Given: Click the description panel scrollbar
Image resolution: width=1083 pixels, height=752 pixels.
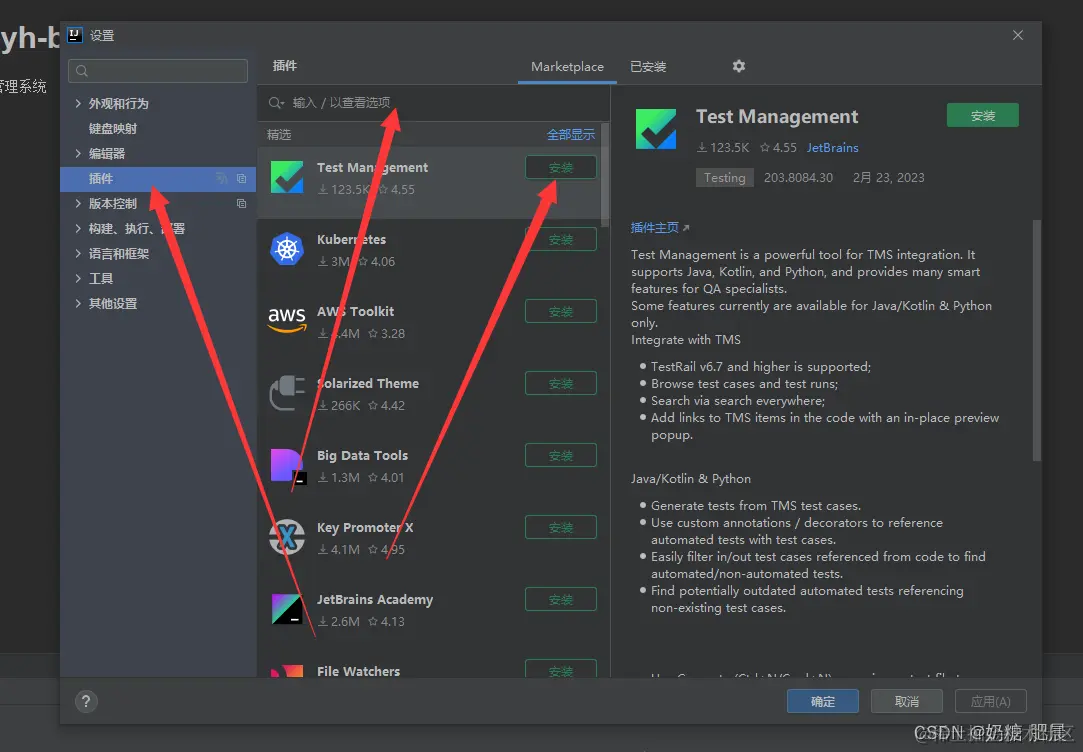Looking at the screenshot, I should 1036,340.
